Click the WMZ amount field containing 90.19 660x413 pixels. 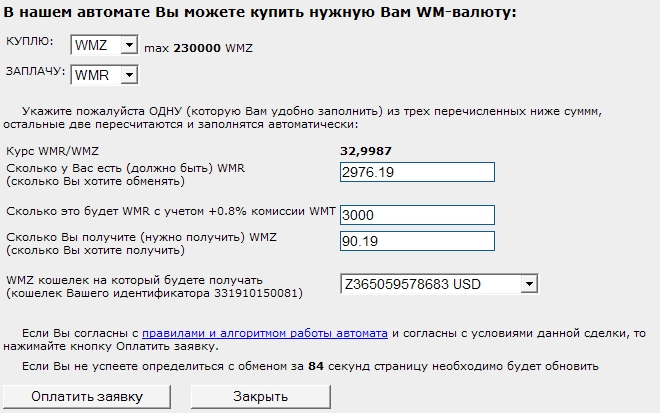point(417,241)
